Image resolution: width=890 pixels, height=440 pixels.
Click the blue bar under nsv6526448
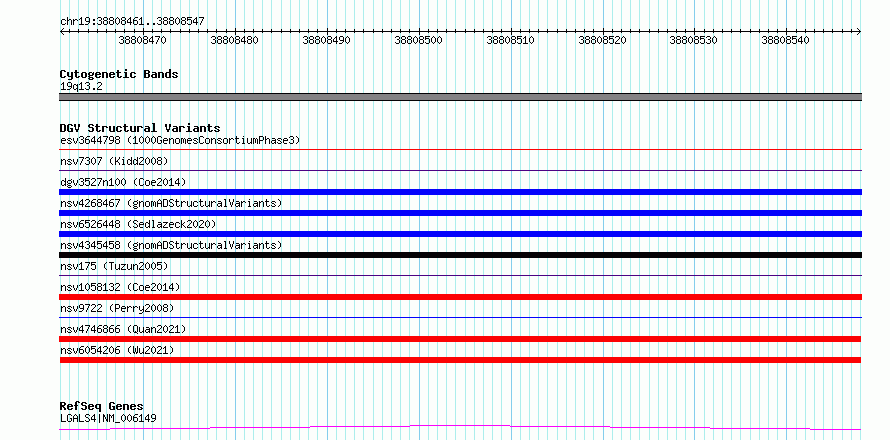click(x=460, y=234)
